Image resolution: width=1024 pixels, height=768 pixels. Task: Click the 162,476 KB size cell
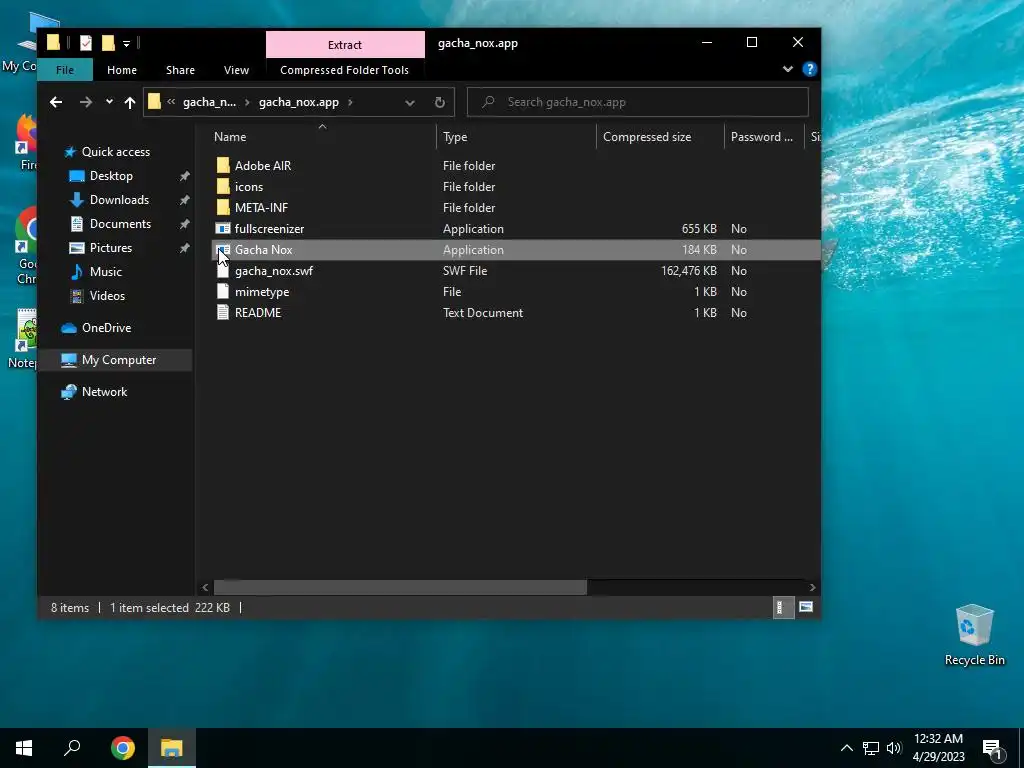click(688, 270)
